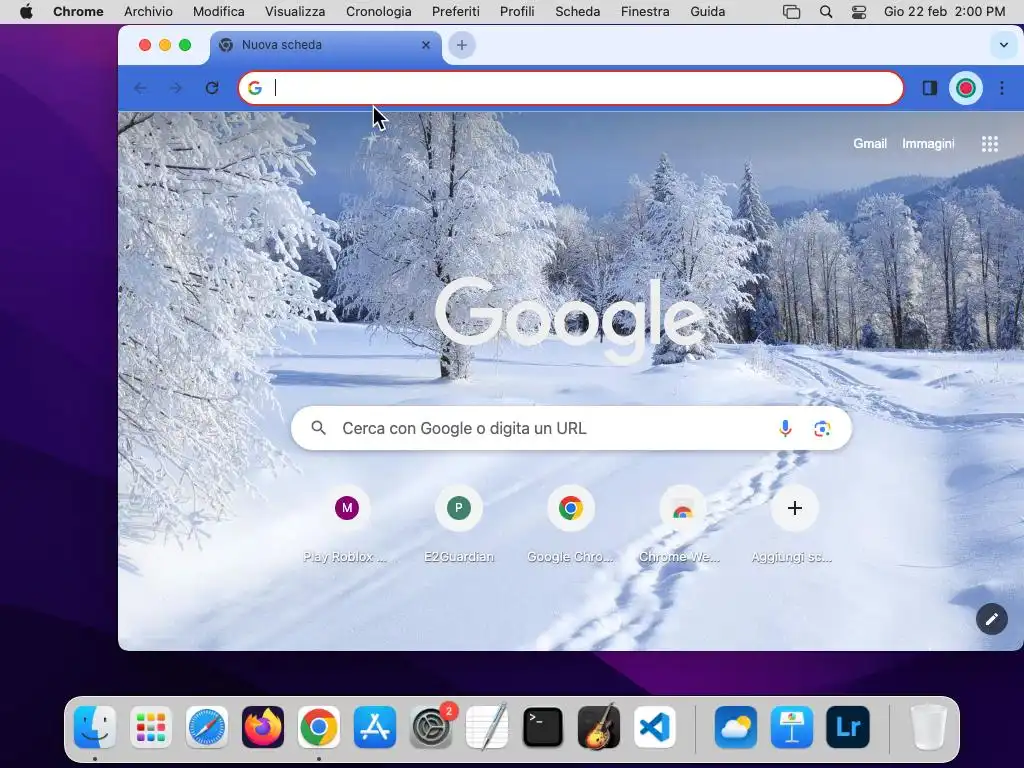Customize Chrome with the pencil icon

point(991,619)
